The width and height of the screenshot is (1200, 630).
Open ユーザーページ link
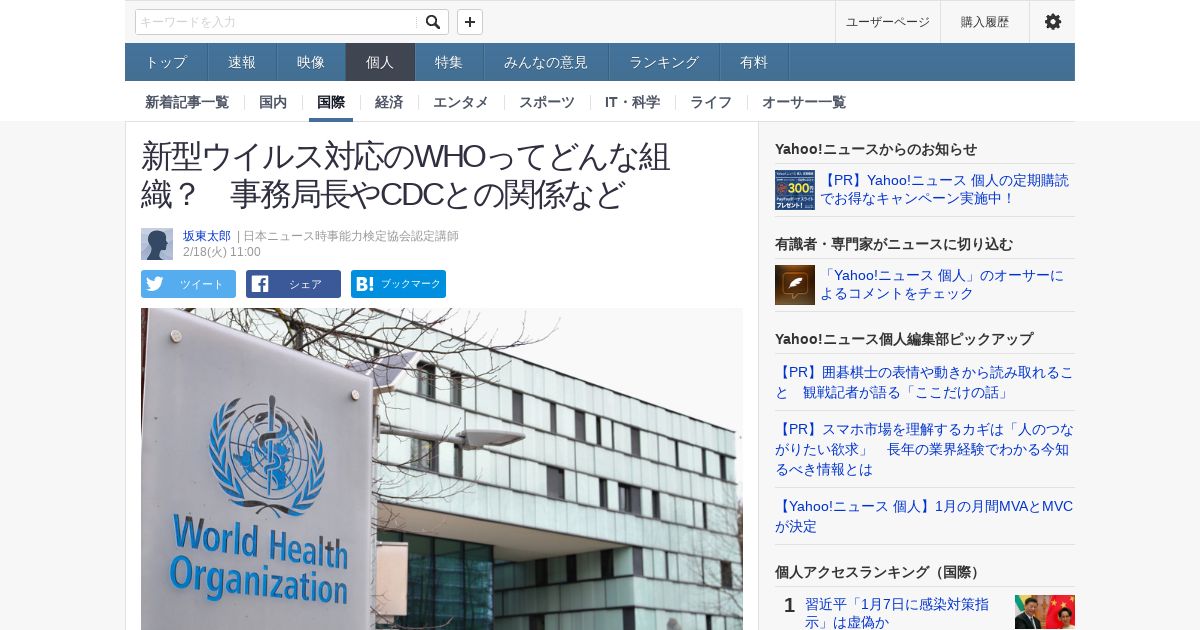[x=887, y=22]
